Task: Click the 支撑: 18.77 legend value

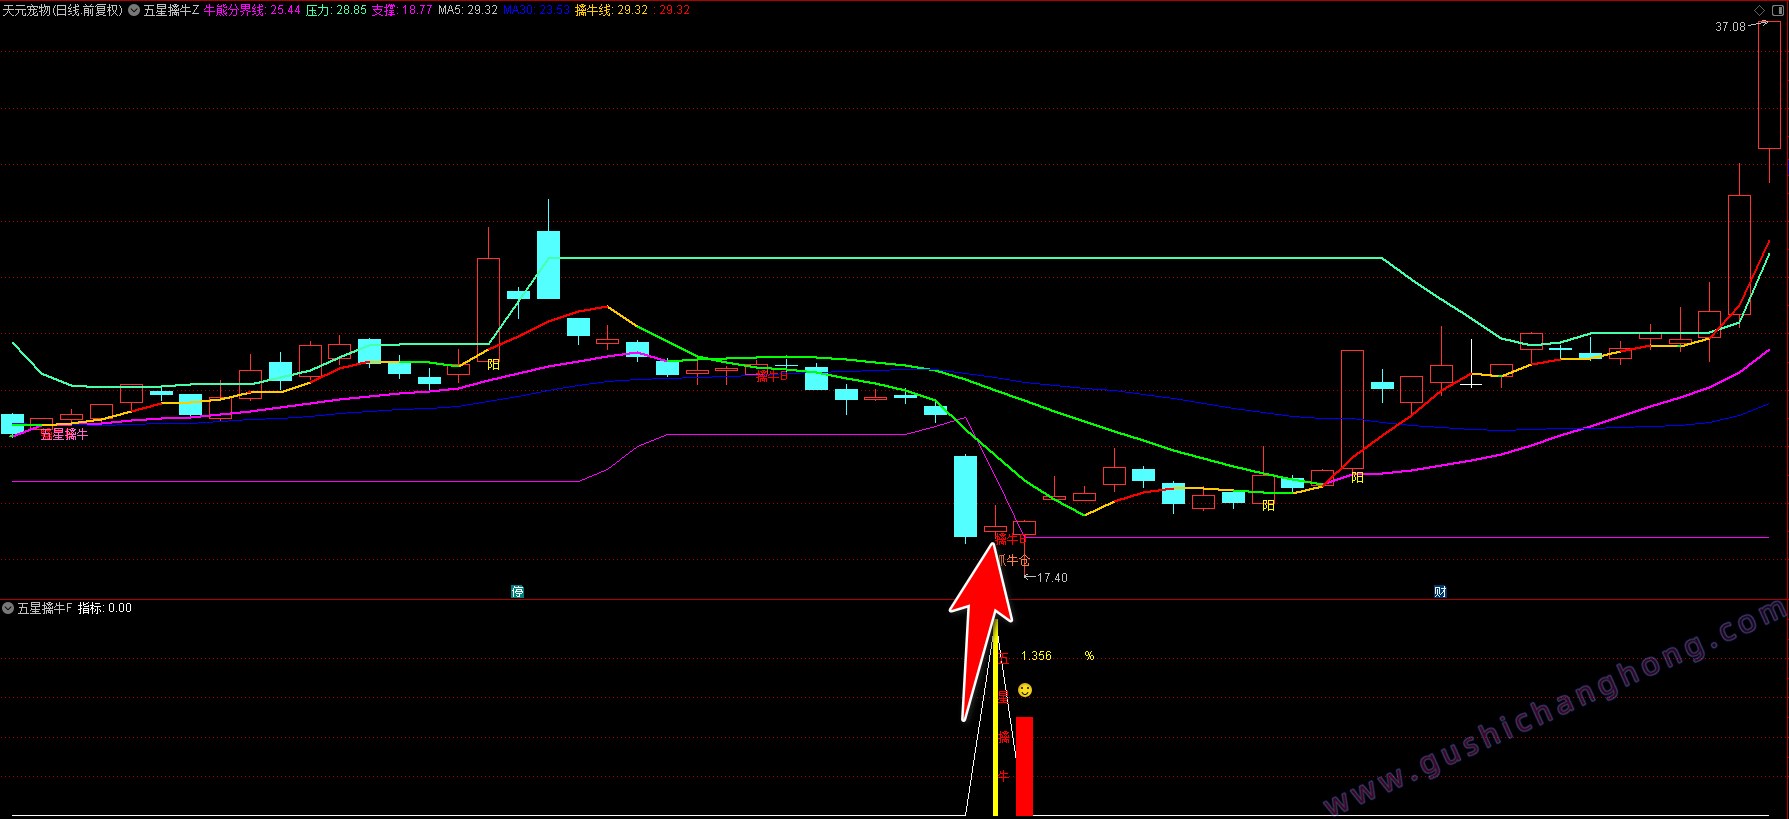Action: click(x=402, y=10)
